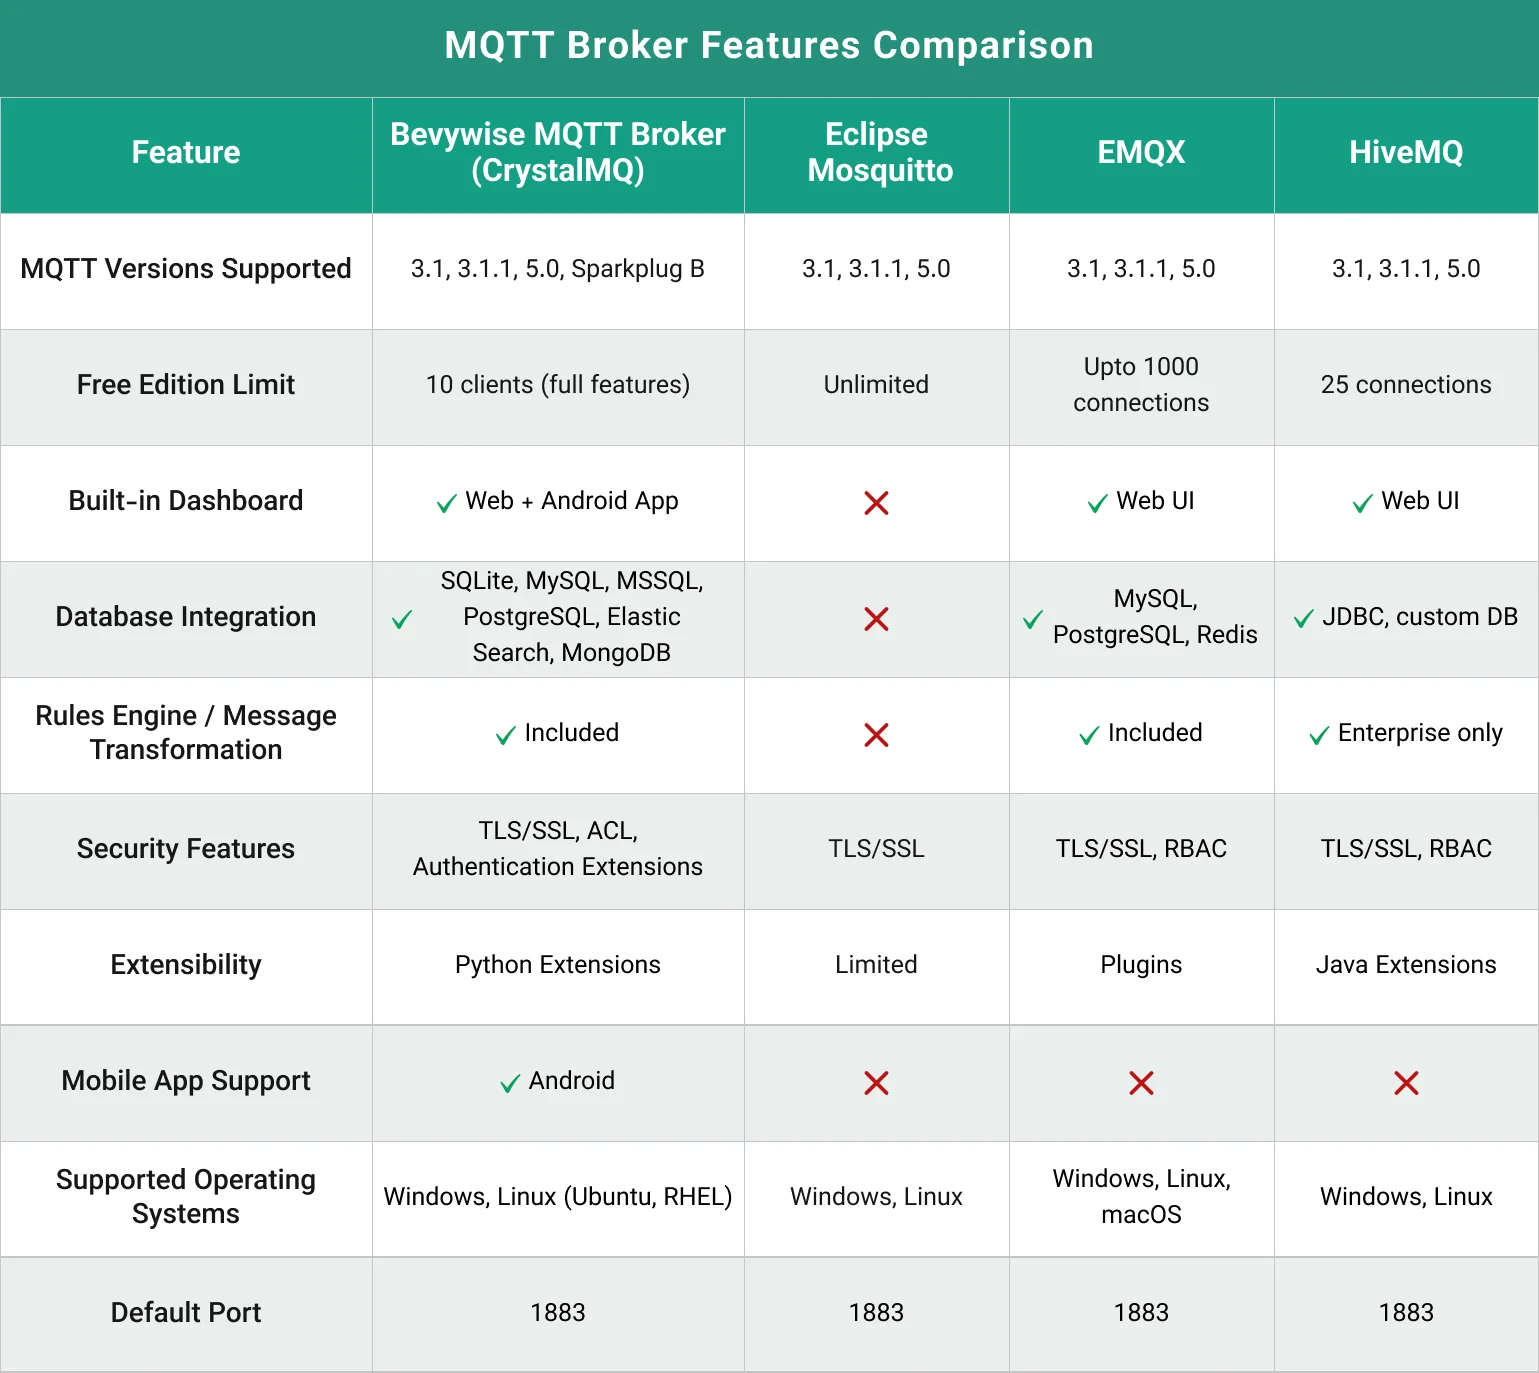Click the check mark beside MySQL, PostgreSQL, Redis
The height and width of the screenshot is (1373, 1539).
point(1033,620)
